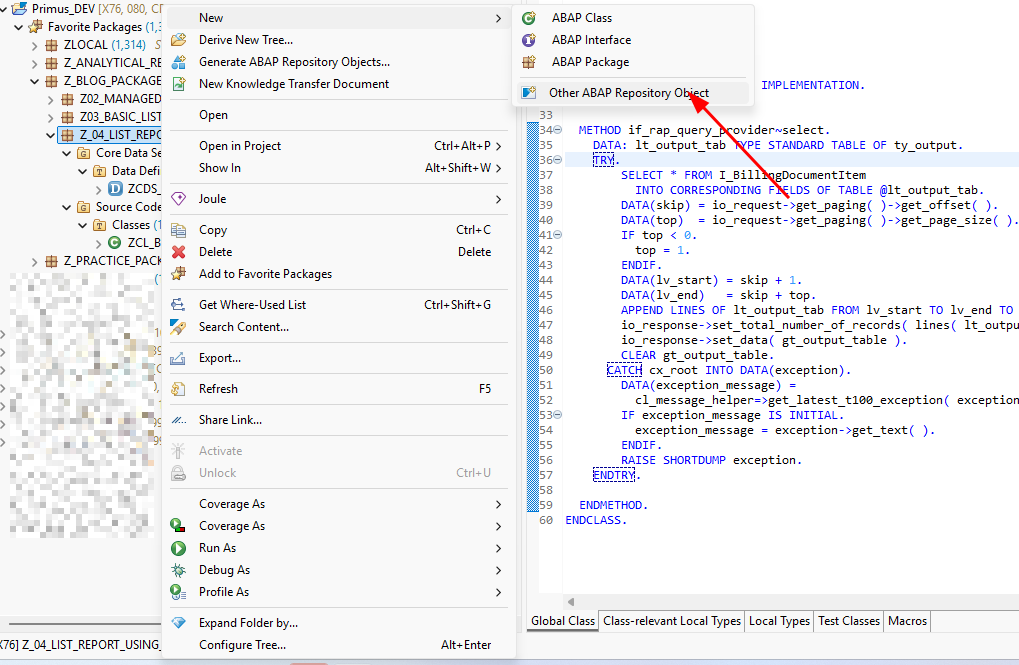Click the Generate ABAP Repository Objects icon
Viewport: 1019px width, 665px height.
tap(179, 62)
